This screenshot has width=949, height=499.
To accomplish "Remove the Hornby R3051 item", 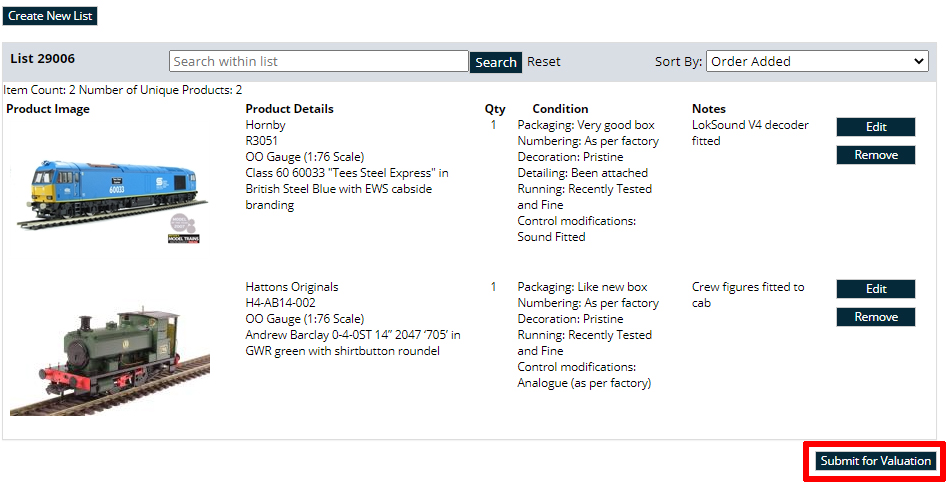I will [x=876, y=155].
